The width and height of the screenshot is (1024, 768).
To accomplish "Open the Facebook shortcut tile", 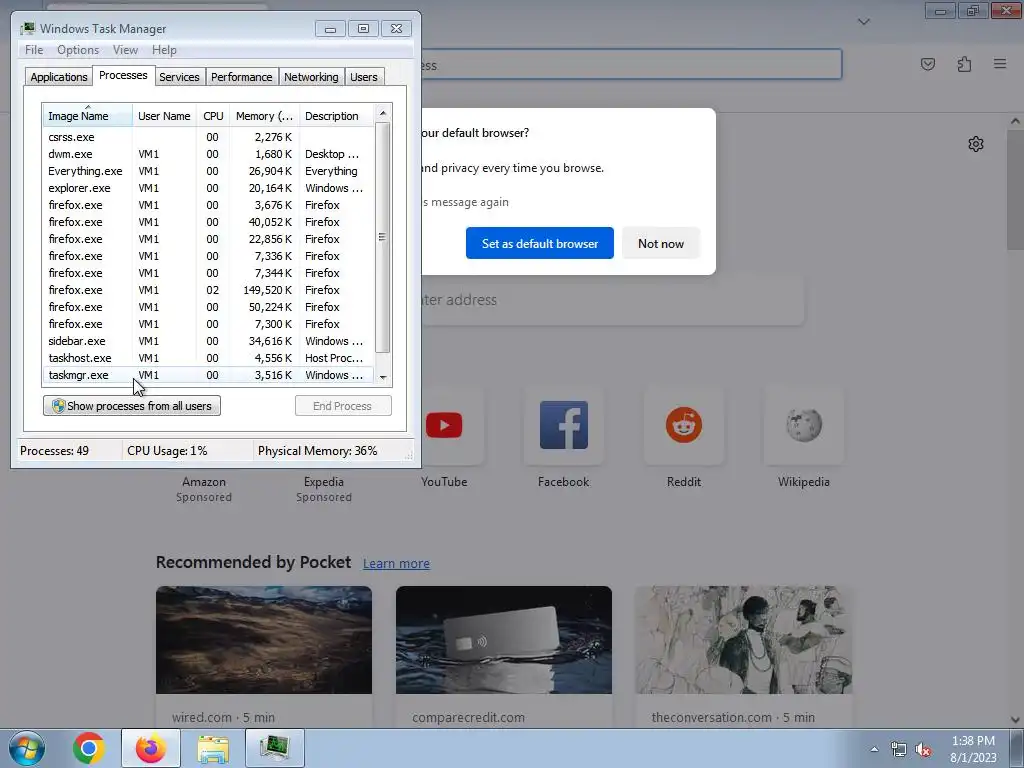I will click(x=564, y=425).
